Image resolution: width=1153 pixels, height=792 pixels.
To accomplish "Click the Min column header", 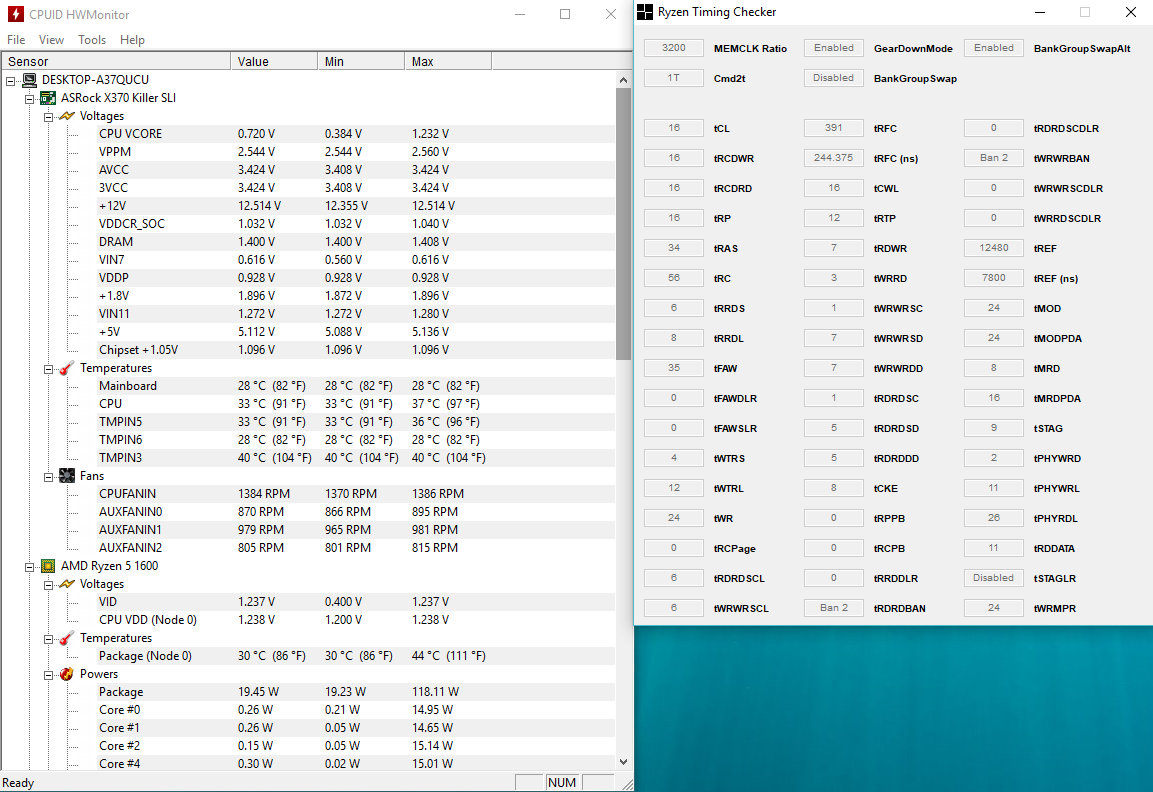I will [x=361, y=61].
